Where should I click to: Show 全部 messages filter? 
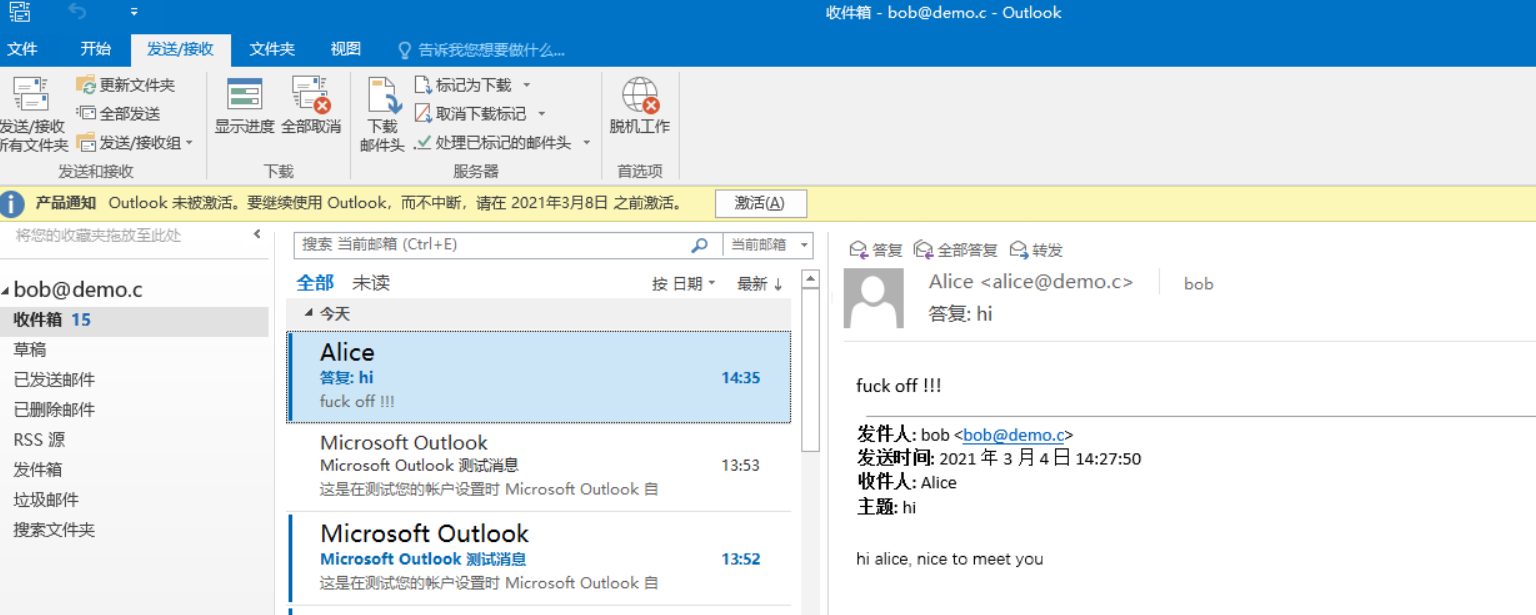point(315,283)
